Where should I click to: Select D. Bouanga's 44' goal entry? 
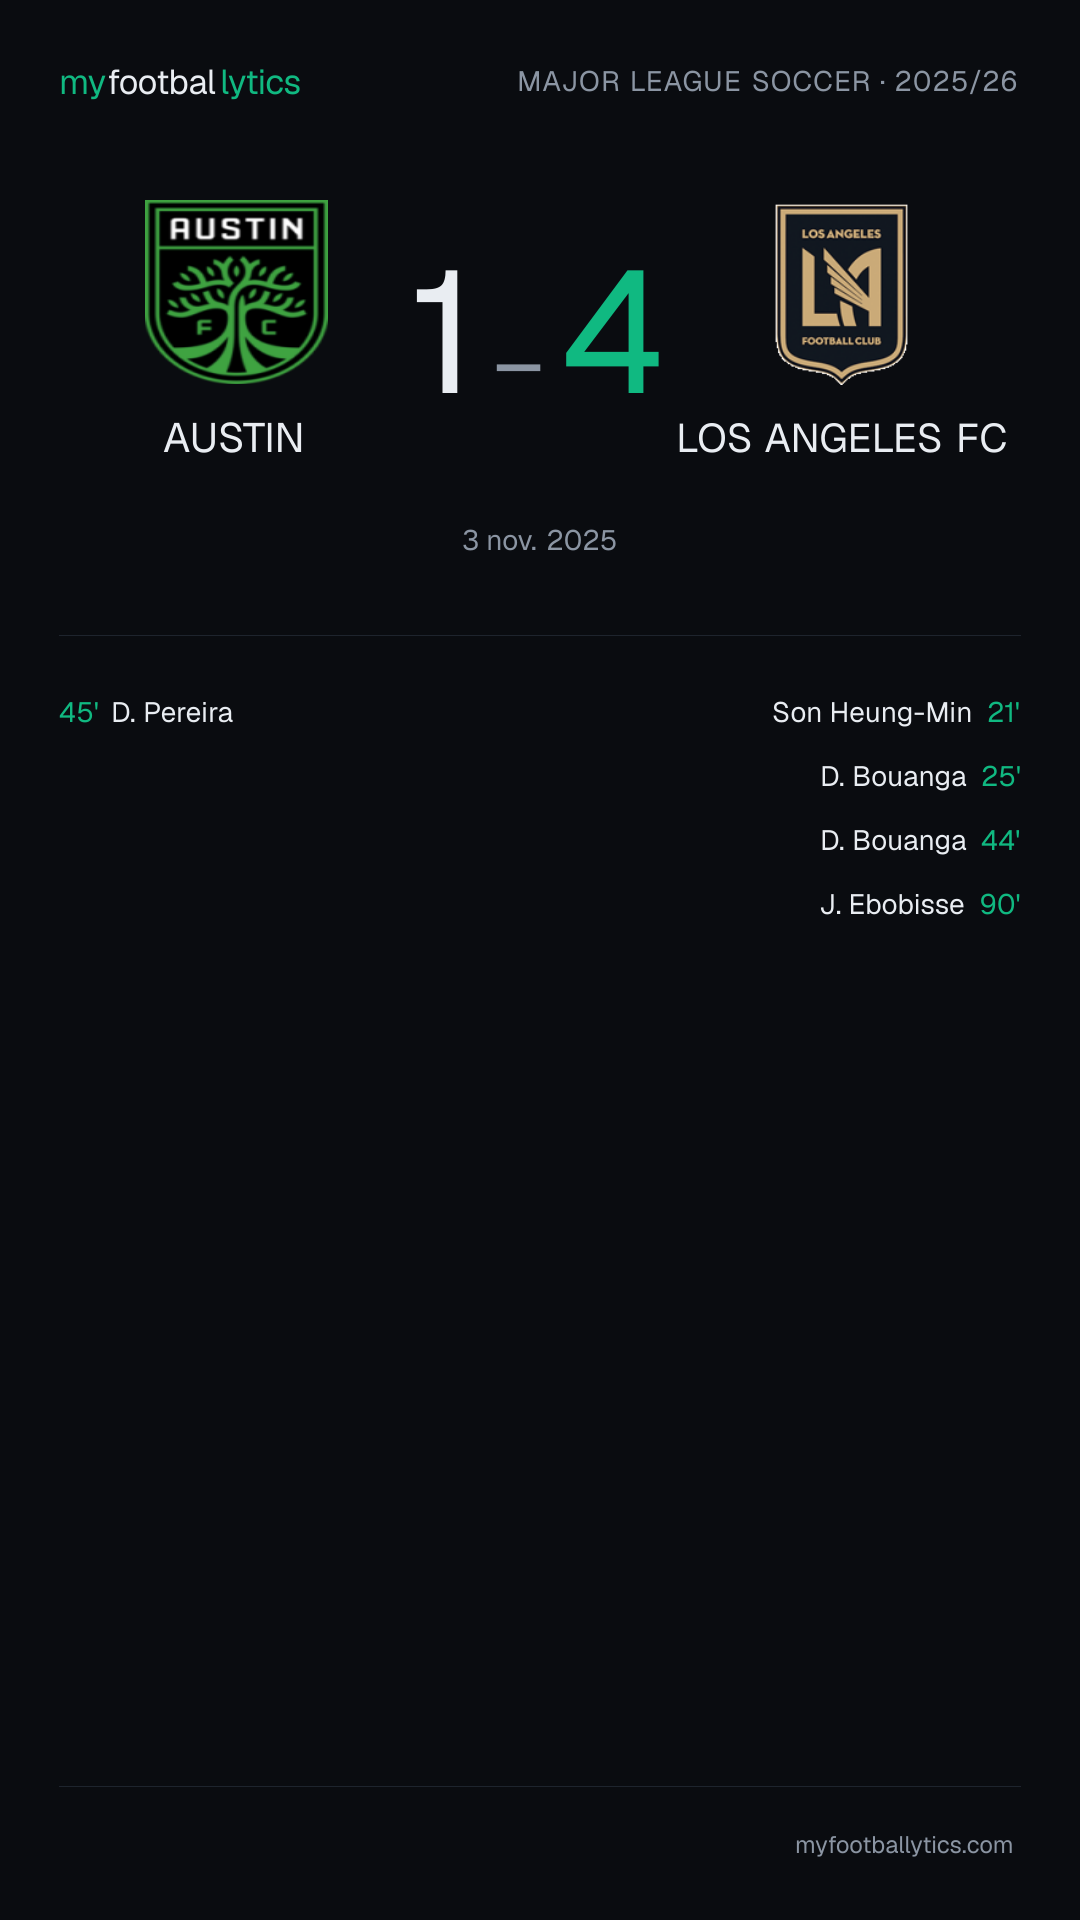pos(920,840)
